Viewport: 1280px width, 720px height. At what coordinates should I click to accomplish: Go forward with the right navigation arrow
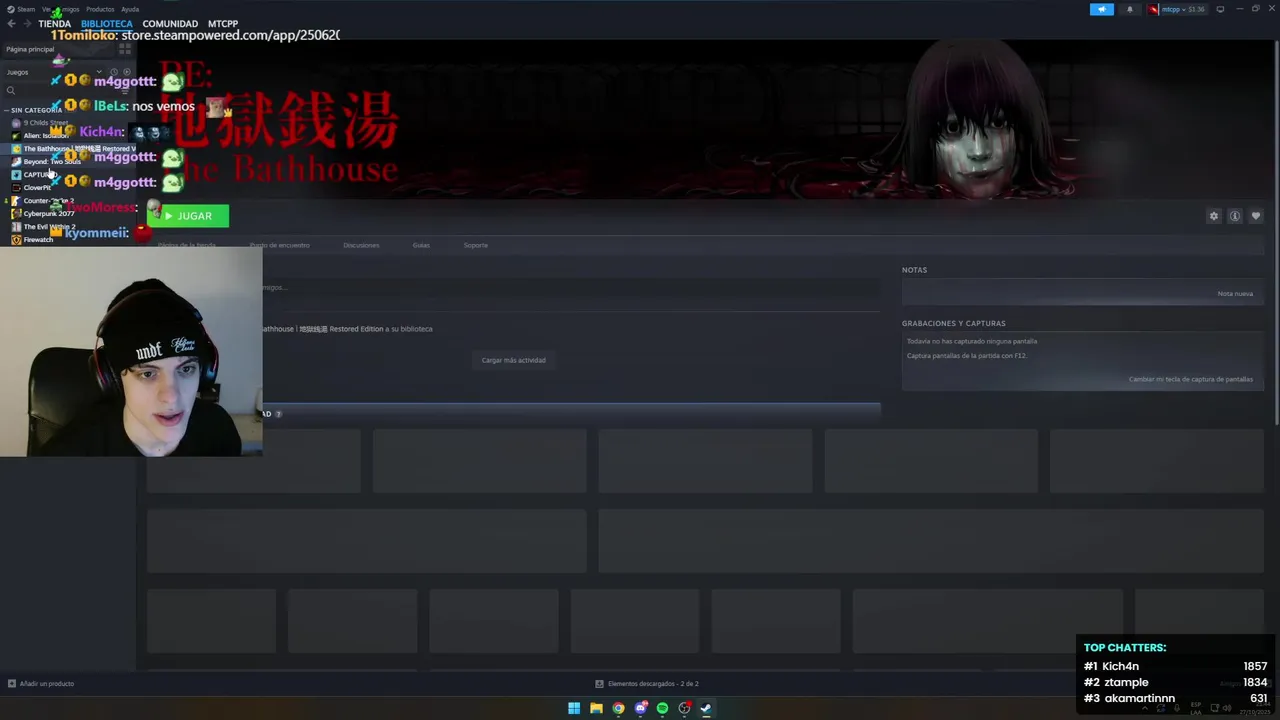(x=26, y=24)
